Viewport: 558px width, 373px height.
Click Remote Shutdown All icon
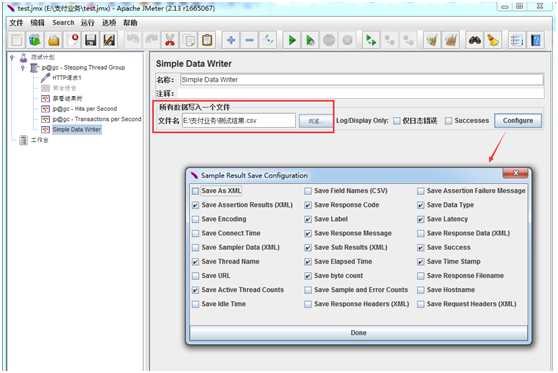pos(408,40)
